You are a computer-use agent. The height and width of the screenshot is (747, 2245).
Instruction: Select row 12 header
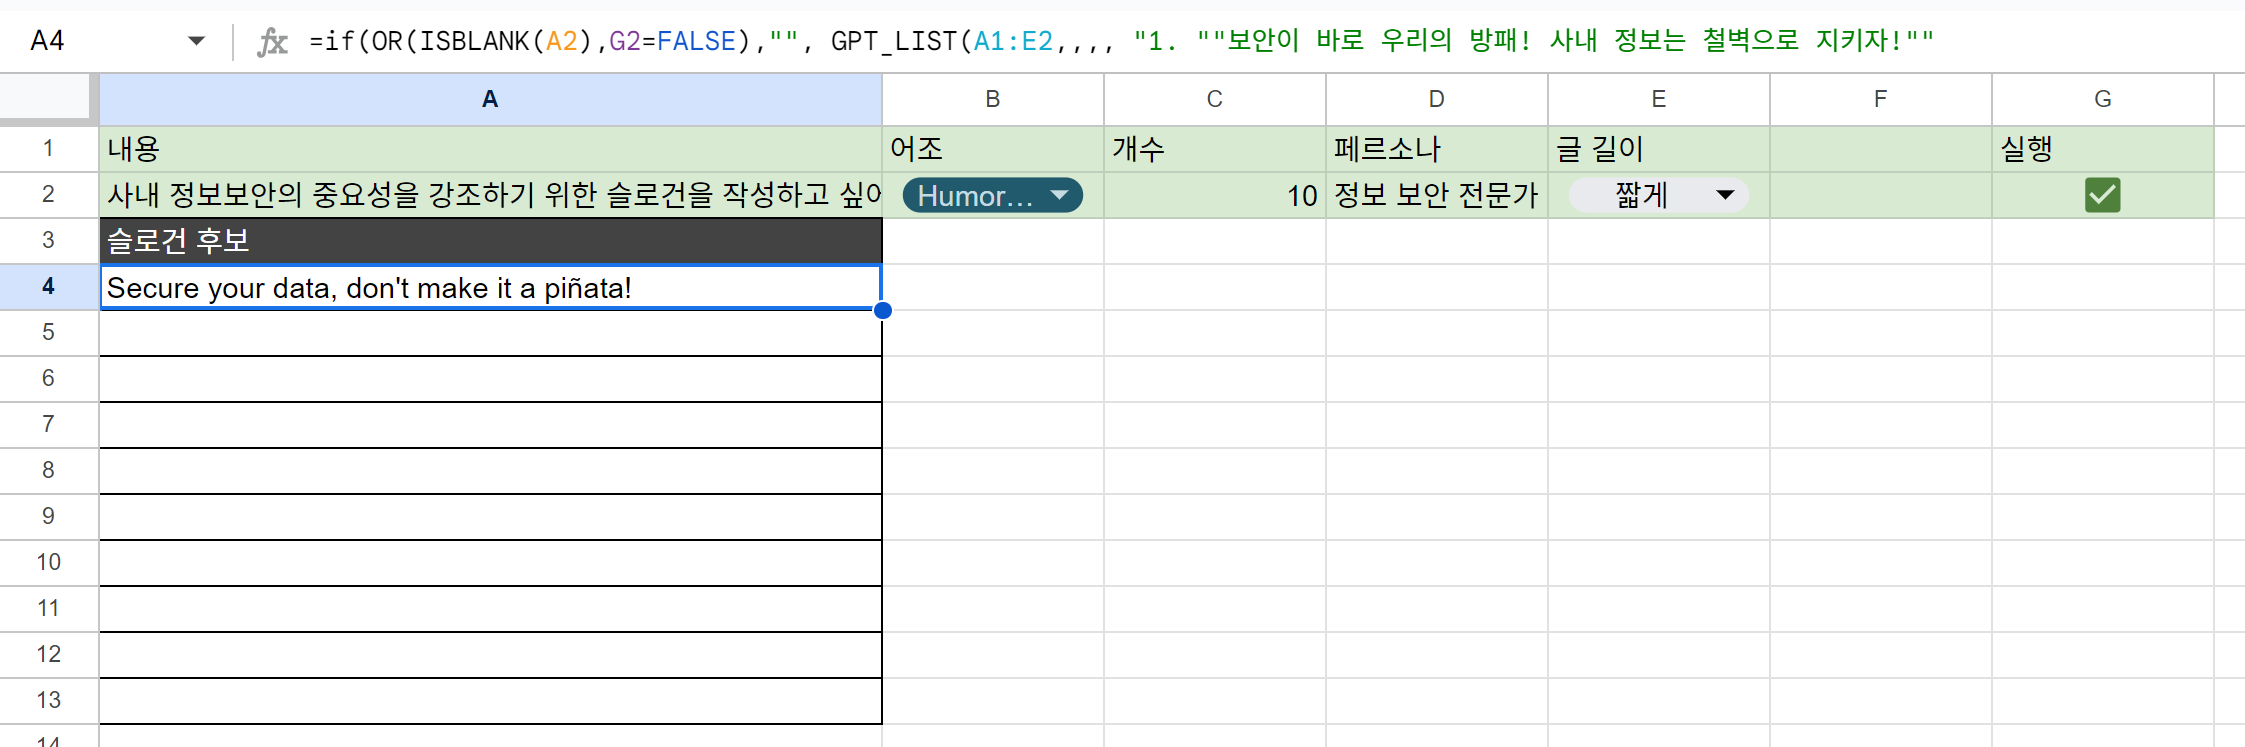(48, 655)
